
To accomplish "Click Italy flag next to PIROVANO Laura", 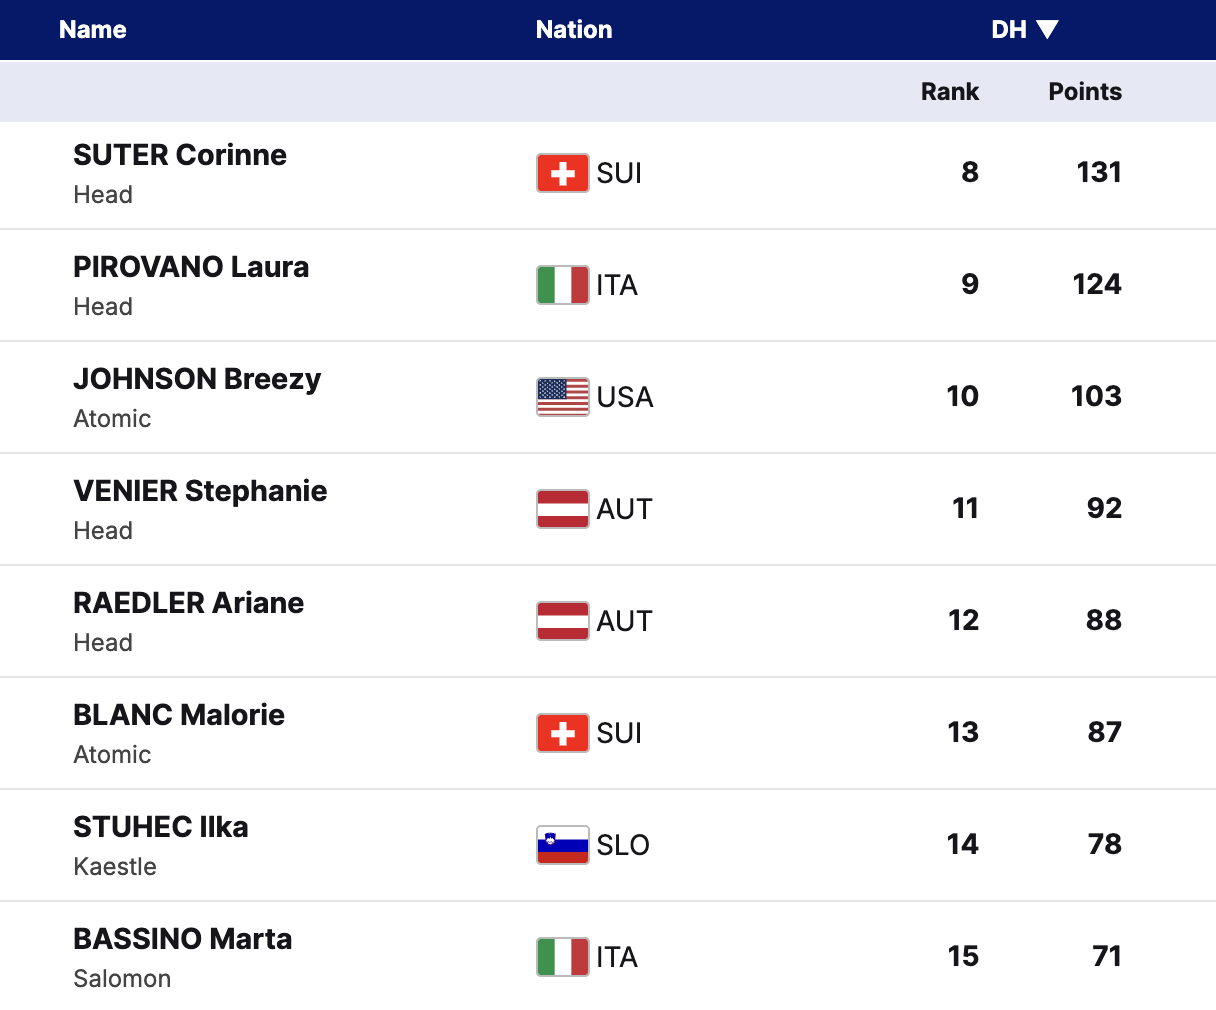I will click(562, 285).
